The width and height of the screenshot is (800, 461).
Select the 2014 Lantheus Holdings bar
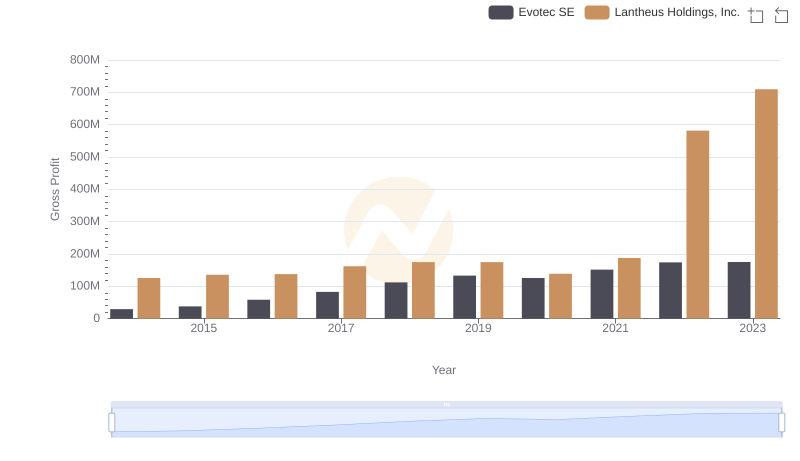[x=149, y=298]
